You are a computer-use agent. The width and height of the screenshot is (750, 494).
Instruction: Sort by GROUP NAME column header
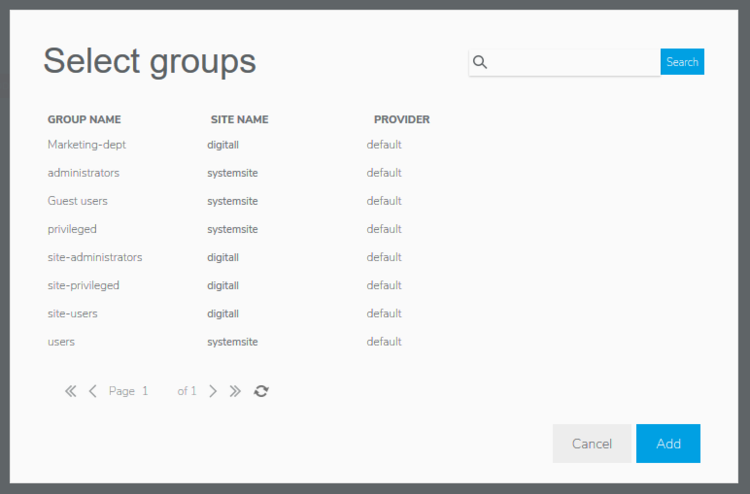click(84, 120)
